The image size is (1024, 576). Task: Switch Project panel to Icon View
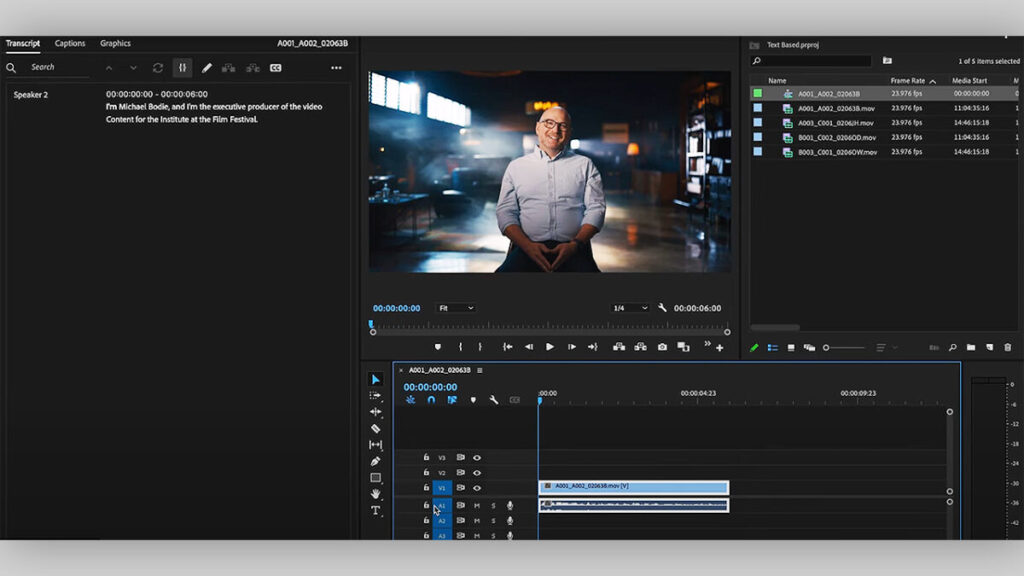(x=791, y=348)
